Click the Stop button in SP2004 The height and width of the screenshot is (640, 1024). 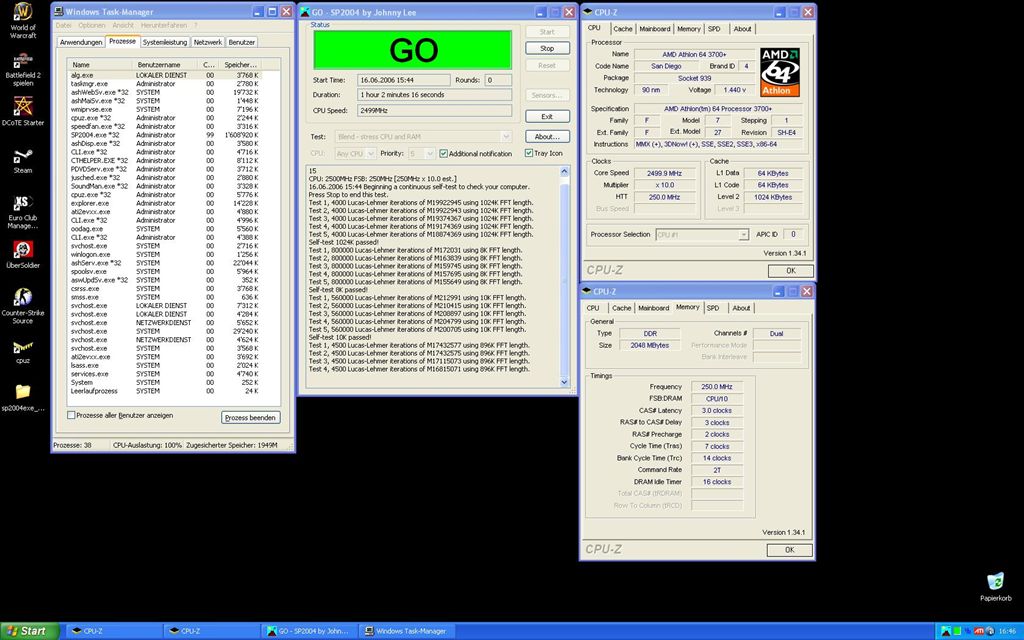coord(547,48)
